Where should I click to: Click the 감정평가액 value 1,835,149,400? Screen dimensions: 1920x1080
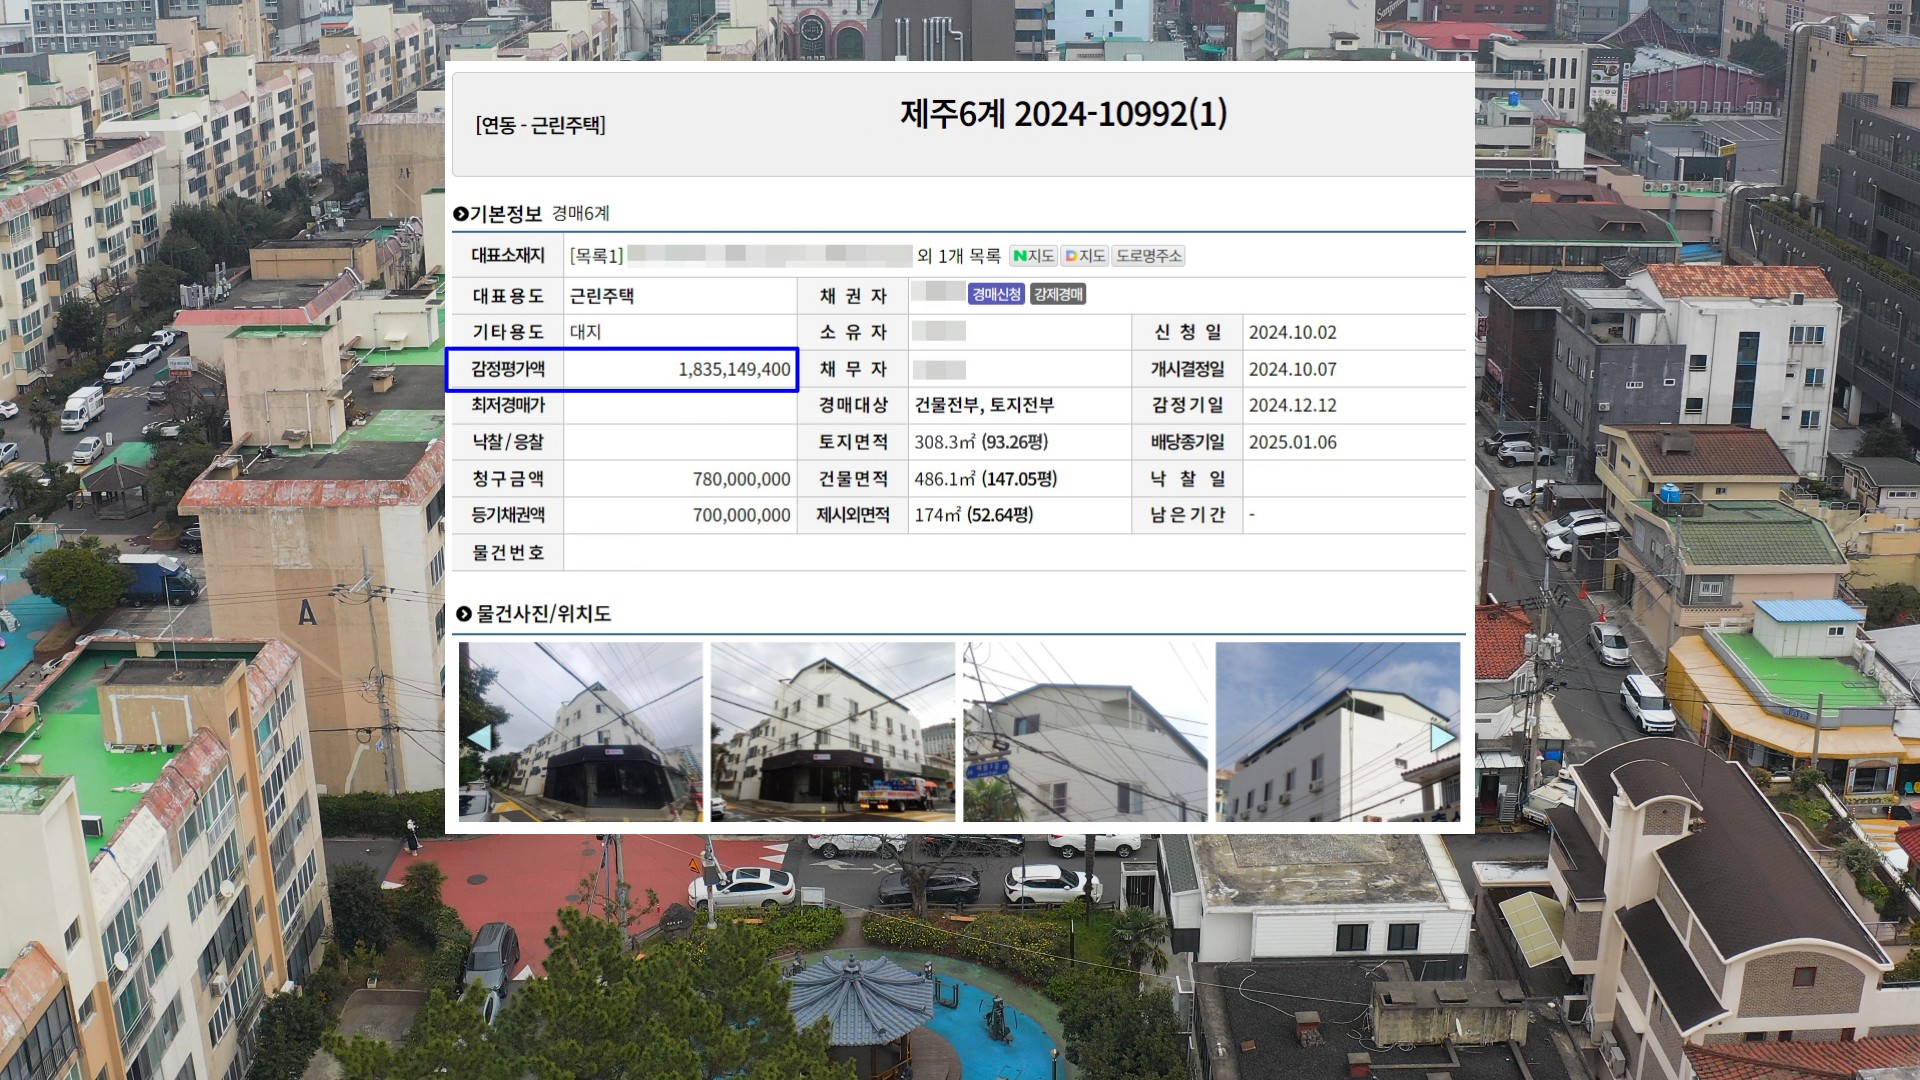(x=734, y=370)
